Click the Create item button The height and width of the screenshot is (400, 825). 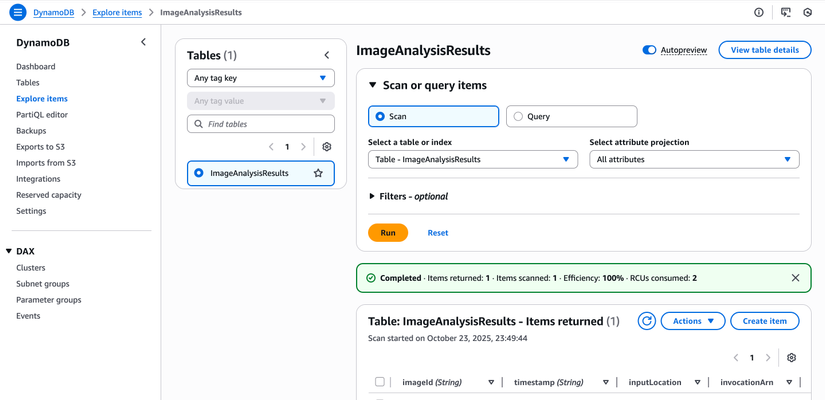tap(764, 321)
